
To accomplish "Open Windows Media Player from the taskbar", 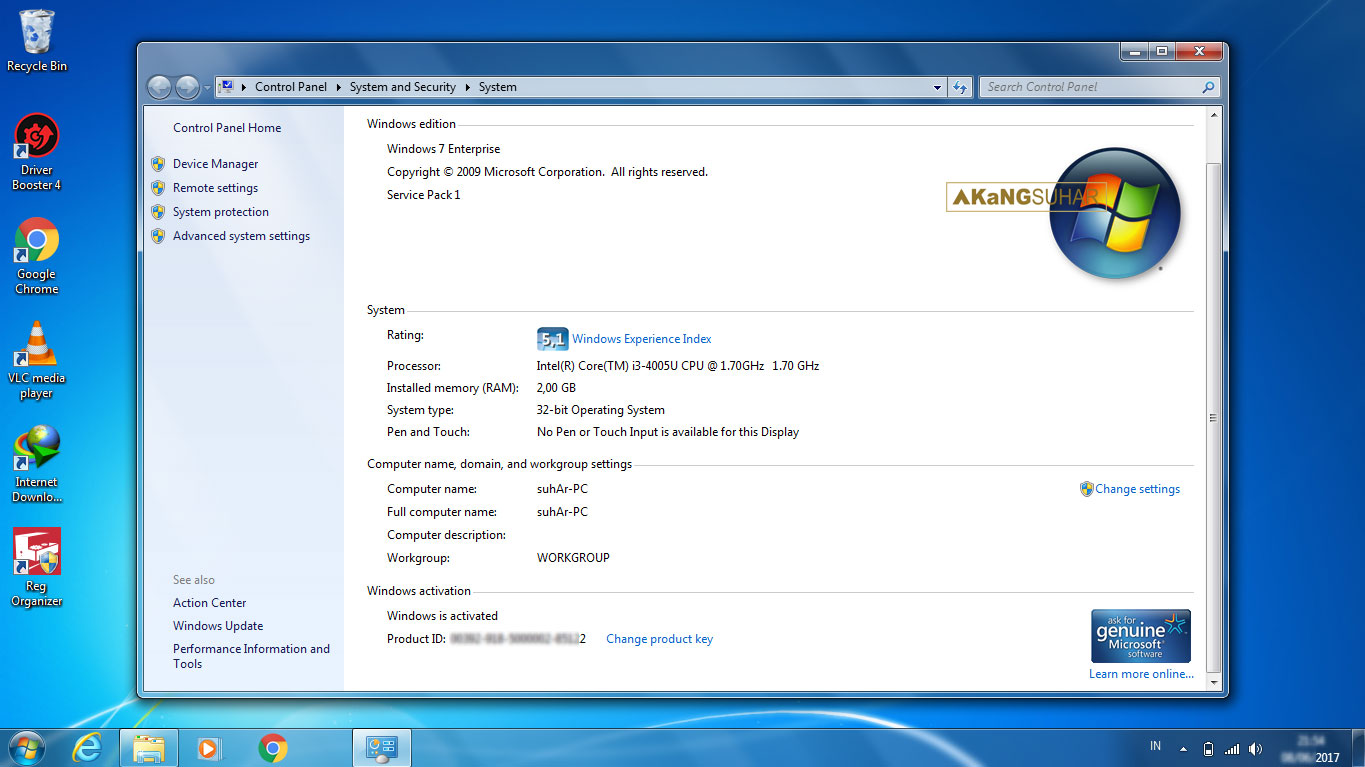I will pos(210,748).
